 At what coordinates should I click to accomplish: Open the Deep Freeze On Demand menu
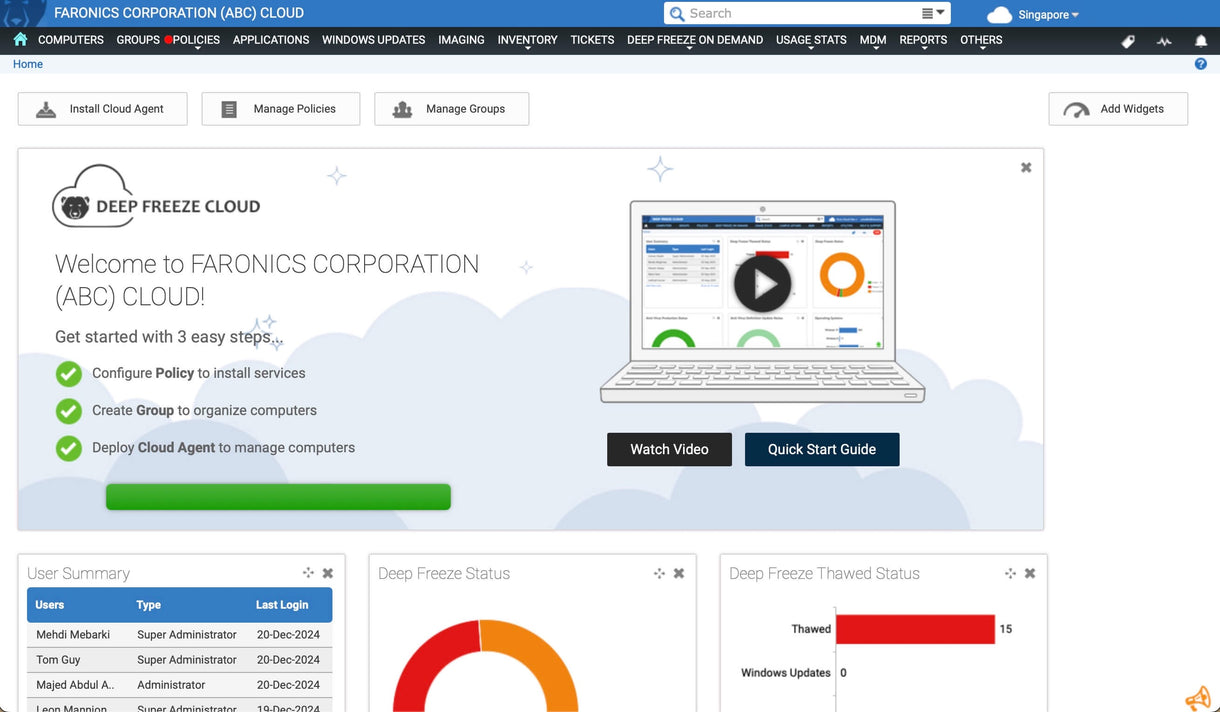[x=694, y=40]
